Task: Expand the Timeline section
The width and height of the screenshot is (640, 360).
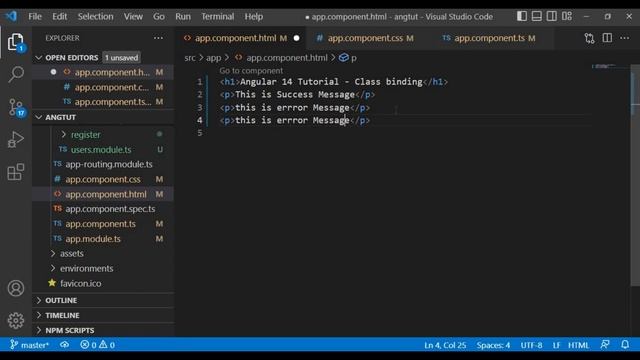Action: pyautogui.click(x=62, y=316)
